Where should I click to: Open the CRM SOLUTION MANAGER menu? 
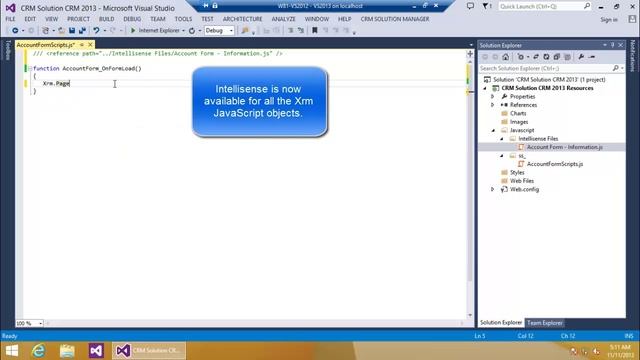(395, 19)
